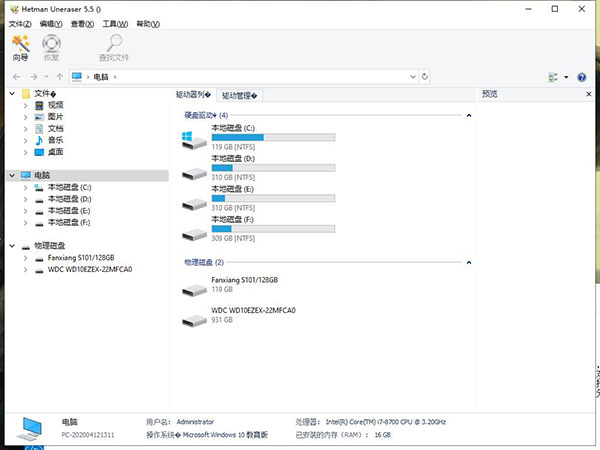Expand WDC WD10EZEX-22MFCA0 in the tree
The height and width of the screenshot is (450, 600).
click(x=26, y=270)
